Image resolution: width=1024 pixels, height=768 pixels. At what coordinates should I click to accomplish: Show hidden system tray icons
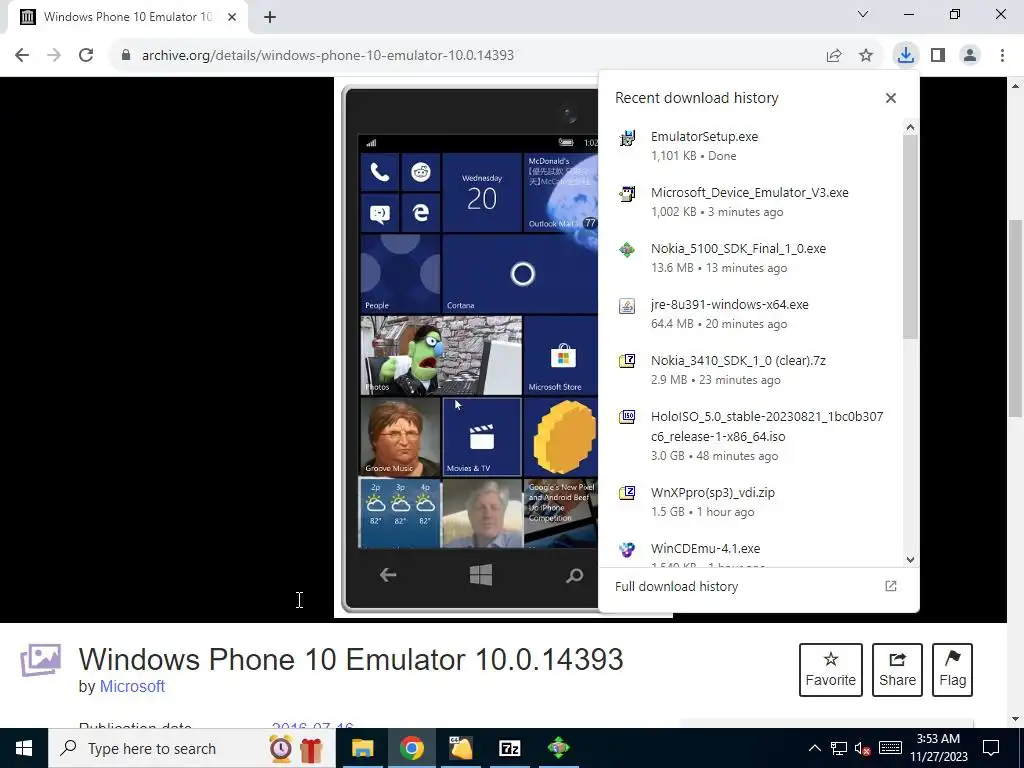point(814,748)
